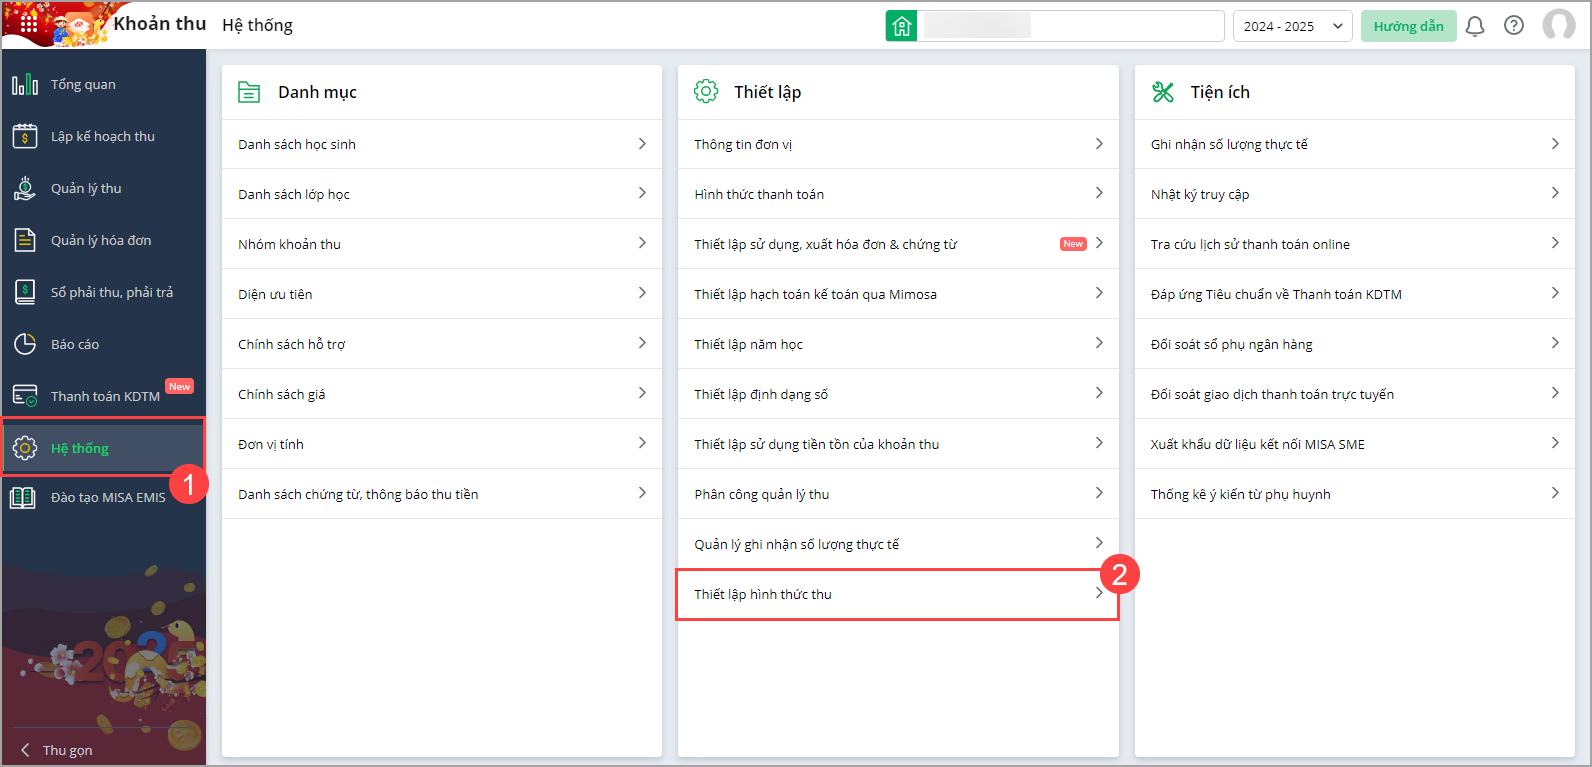The width and height of the screenshot is (1592, 767).
Task: Open the user profile avatar
Action: pos(1558,25)
